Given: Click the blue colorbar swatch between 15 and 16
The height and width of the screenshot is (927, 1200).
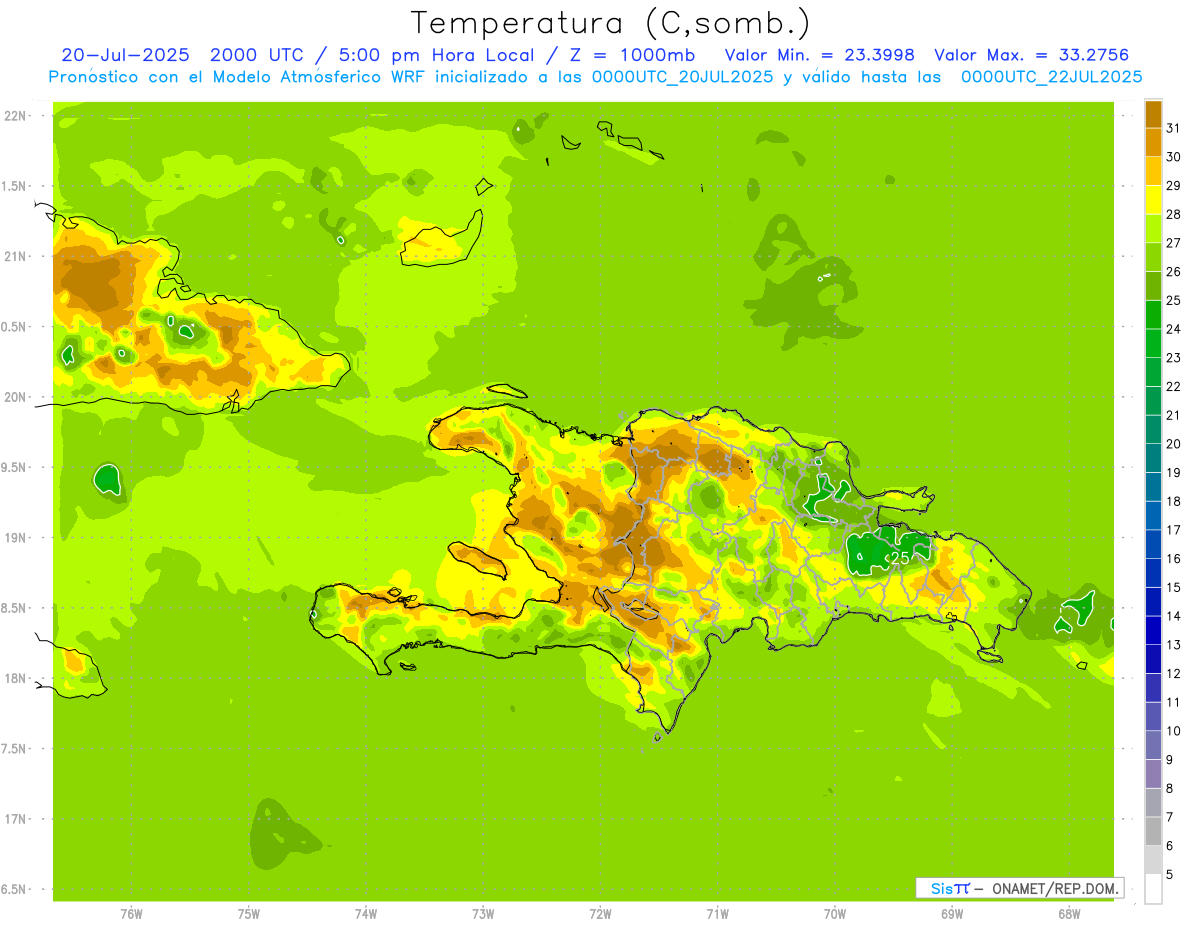Looking at the screenshot, I should [1153, 573].
